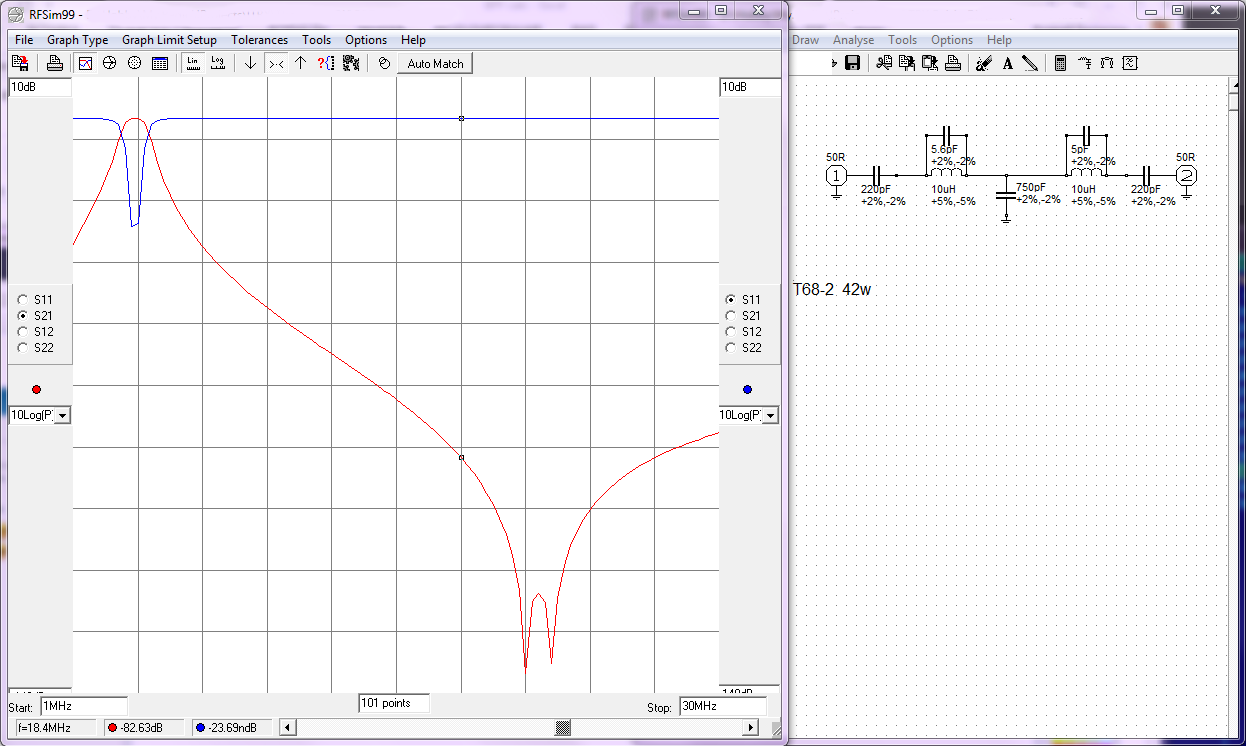The image size is (1246, 746).
Task: Click the 101 points field
Action: [x=393, y=703]
